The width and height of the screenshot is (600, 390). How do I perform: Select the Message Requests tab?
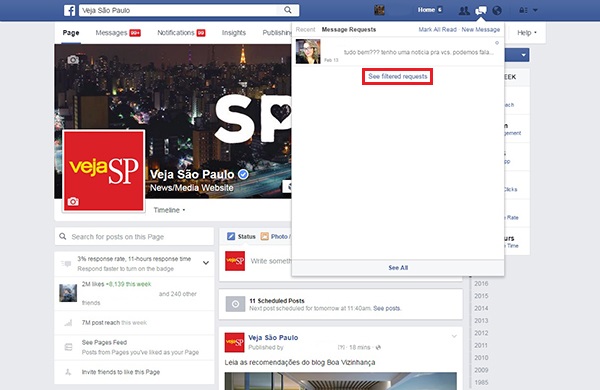click(349, 29)
